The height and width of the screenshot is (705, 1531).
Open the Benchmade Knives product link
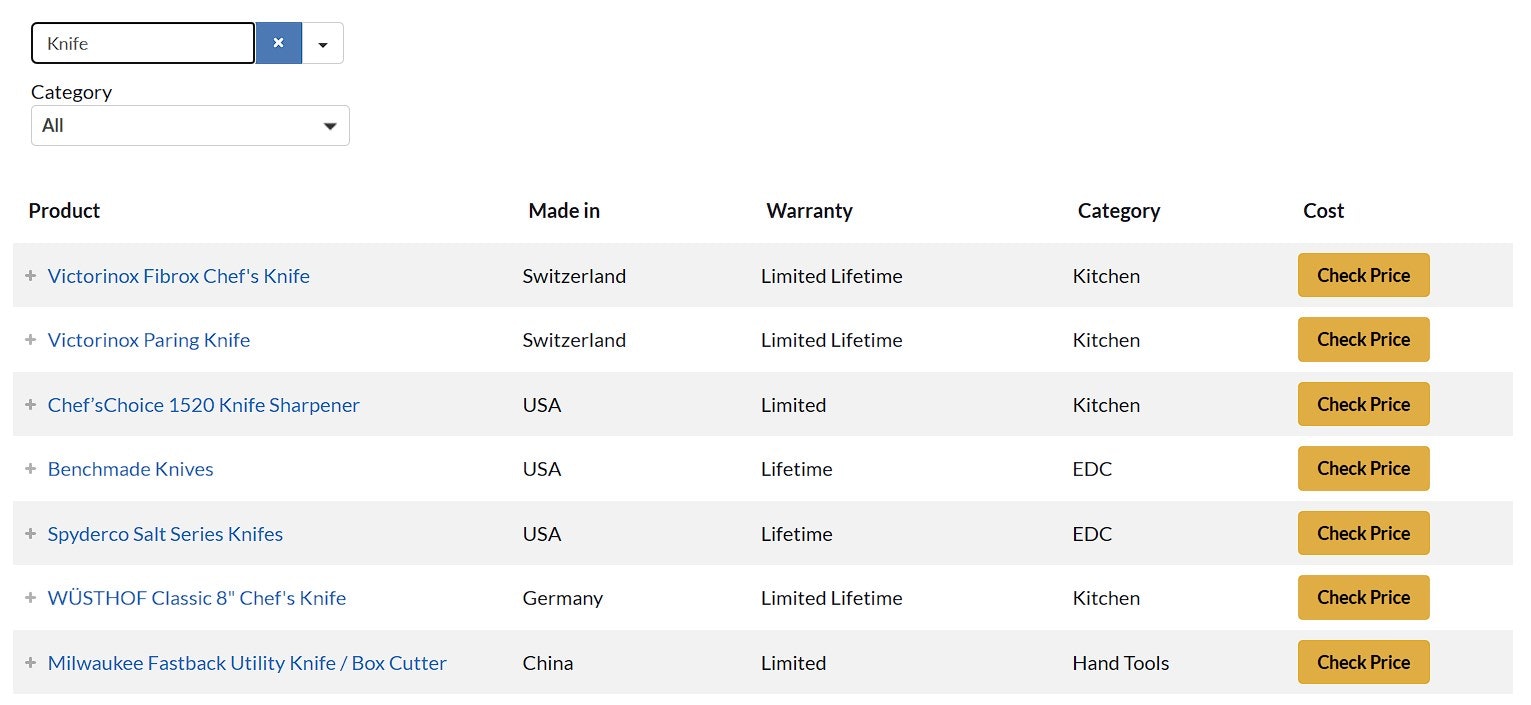click(131, 469)
